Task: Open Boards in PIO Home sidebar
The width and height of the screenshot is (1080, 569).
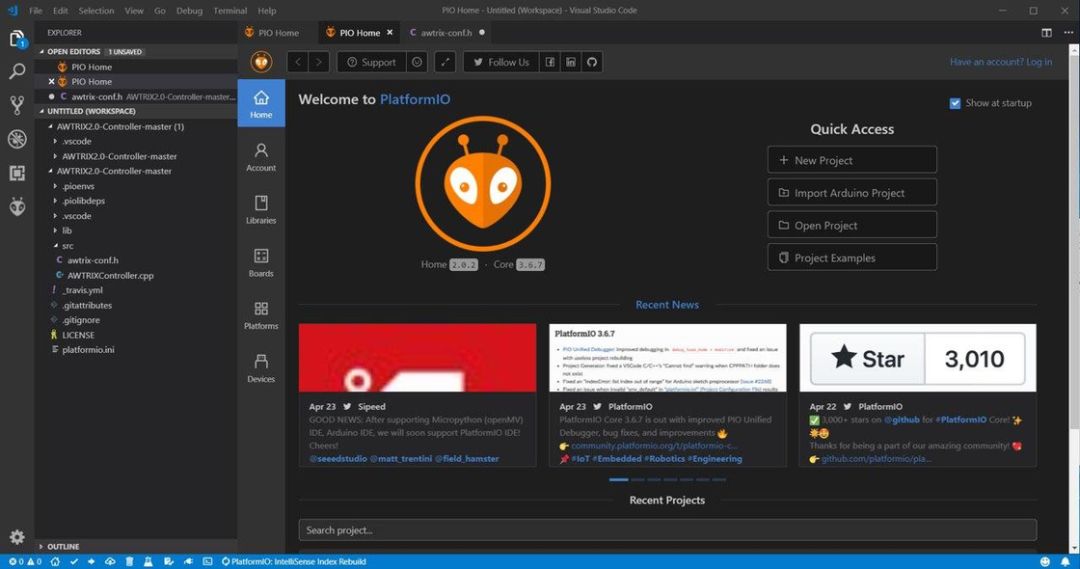Action: (261, 263)
